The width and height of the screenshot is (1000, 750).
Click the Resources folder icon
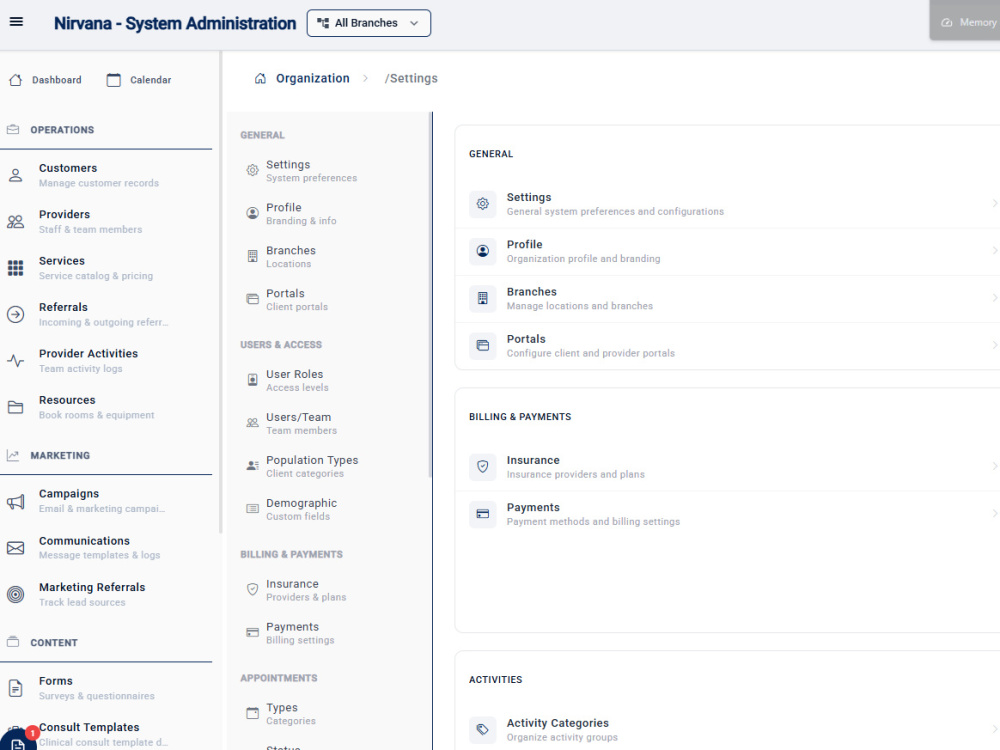15,407
